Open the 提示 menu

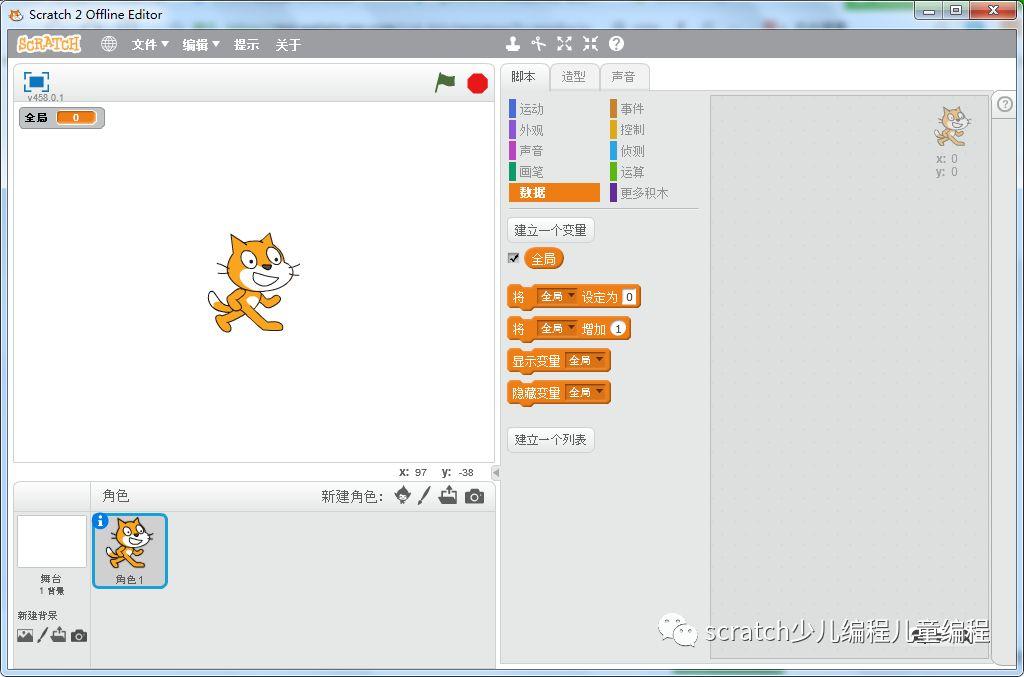pyautogui.click(x=246, y=44)
